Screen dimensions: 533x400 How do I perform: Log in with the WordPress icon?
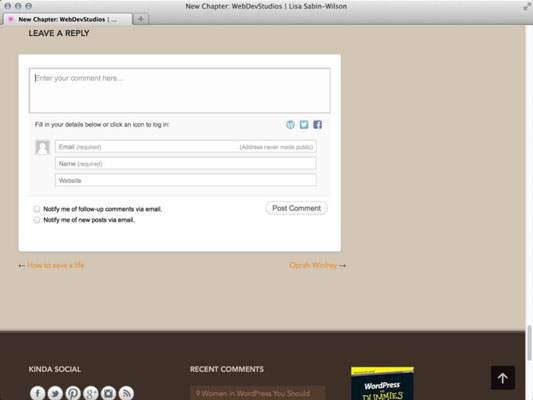coord(290,125)
